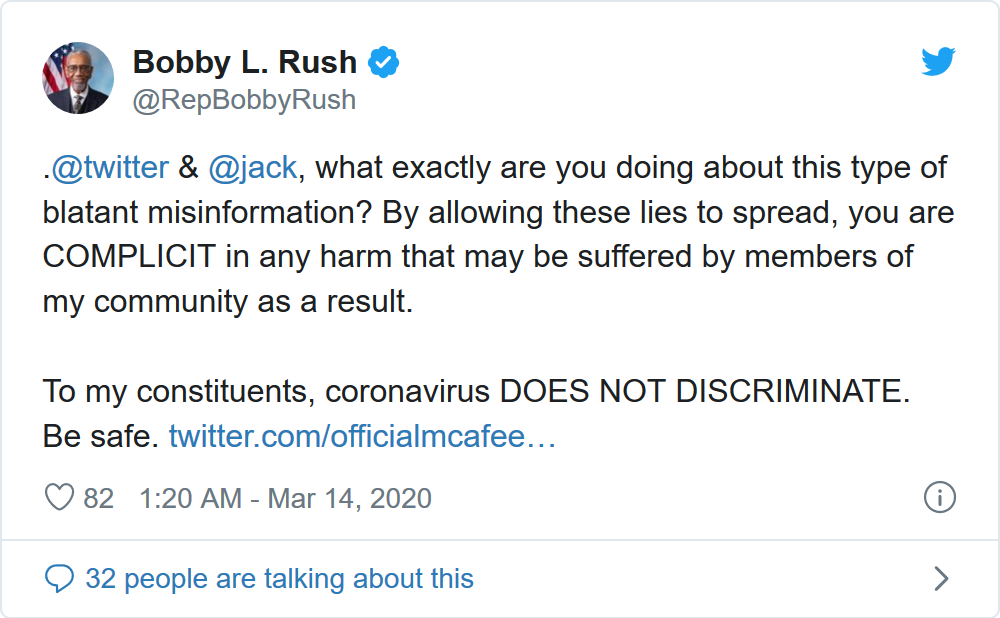Image resolution: width=1000 pixels, height=618 pixels.
Task: Click the "blatant misinformation" phrase
Action: click(x=206, y=211)
